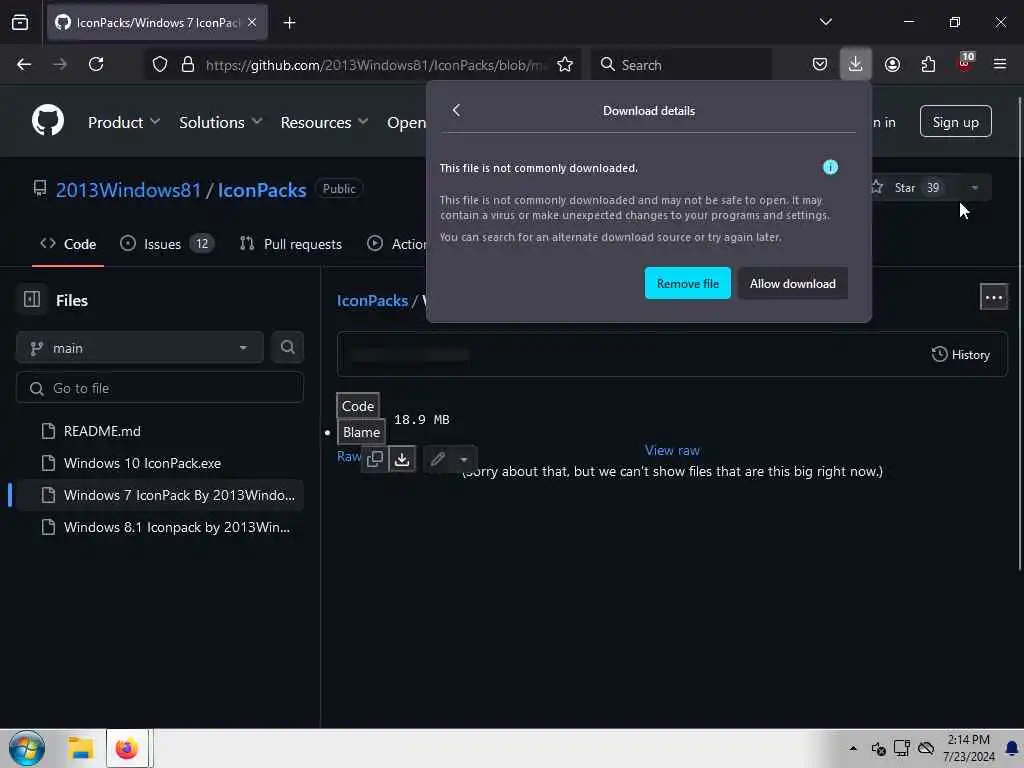
Task: Click the blue info icon in download panel
Action: point(830,167)
